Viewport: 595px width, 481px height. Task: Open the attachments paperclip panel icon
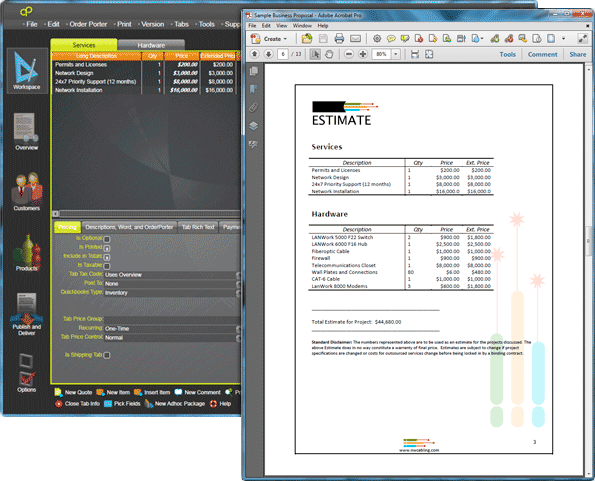coord(254,107)
